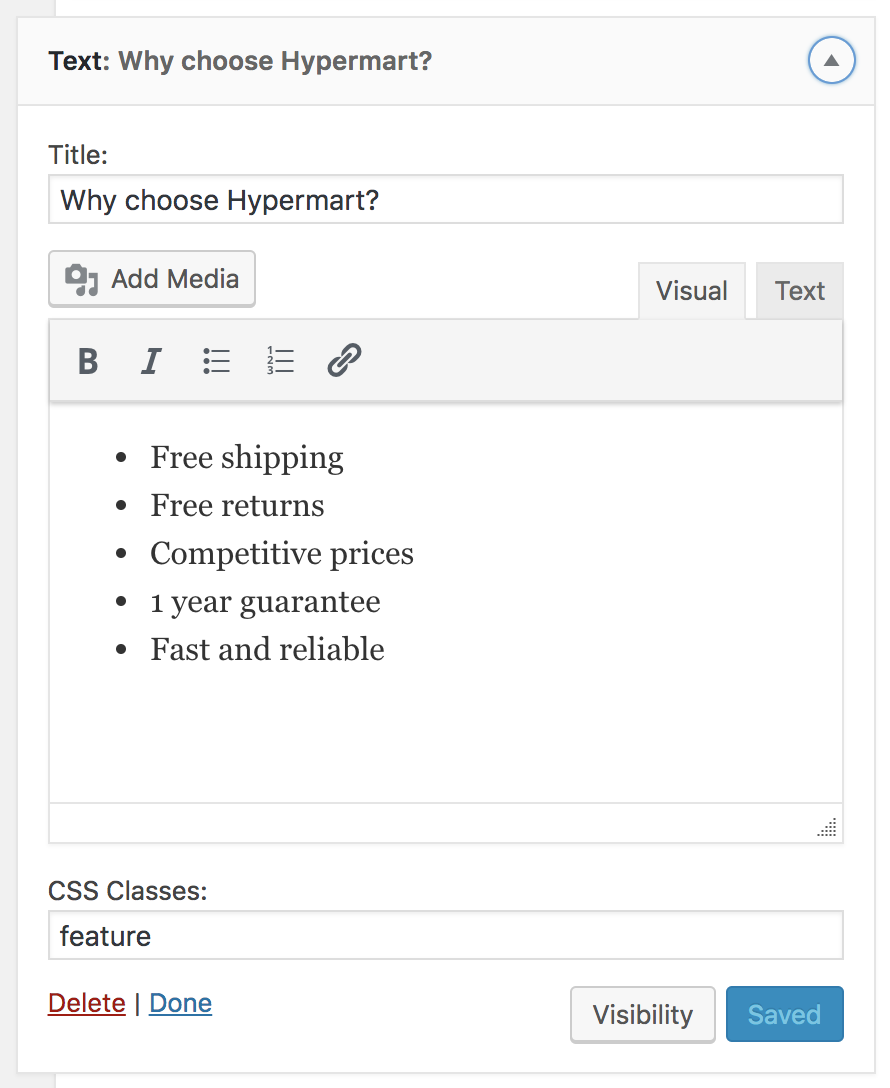Focus the CSS Classes field
This screenshot has height=1088, width=890.
(x=445, y=935)
